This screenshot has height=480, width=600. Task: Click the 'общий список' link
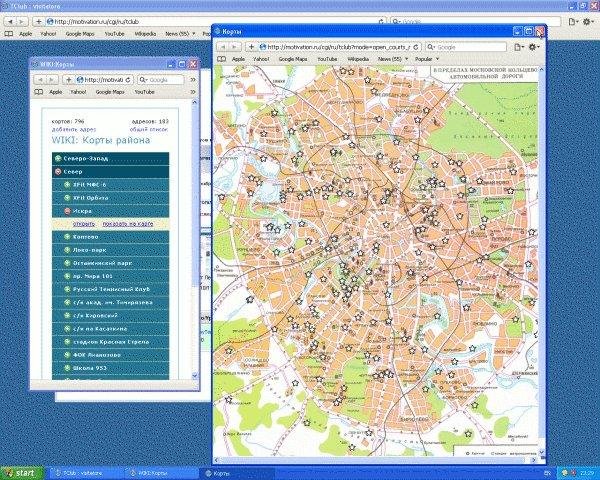149,130
